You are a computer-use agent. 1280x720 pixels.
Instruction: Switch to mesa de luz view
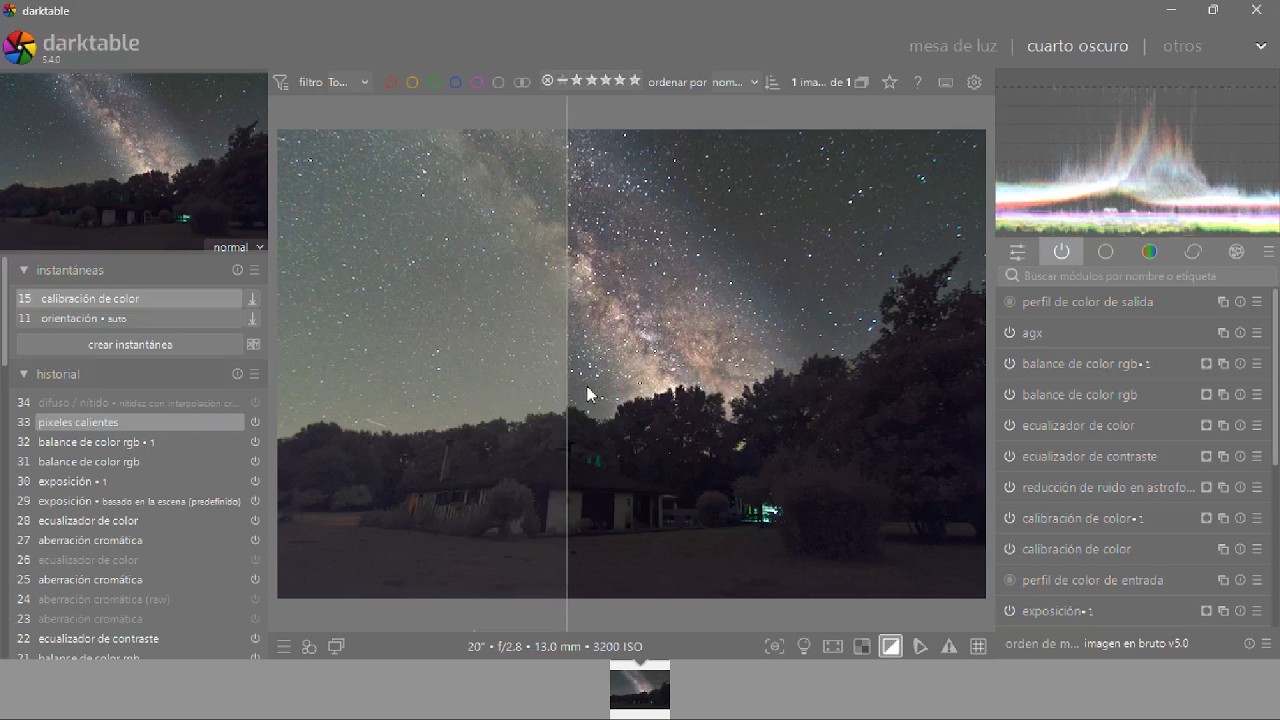point(952,46)
